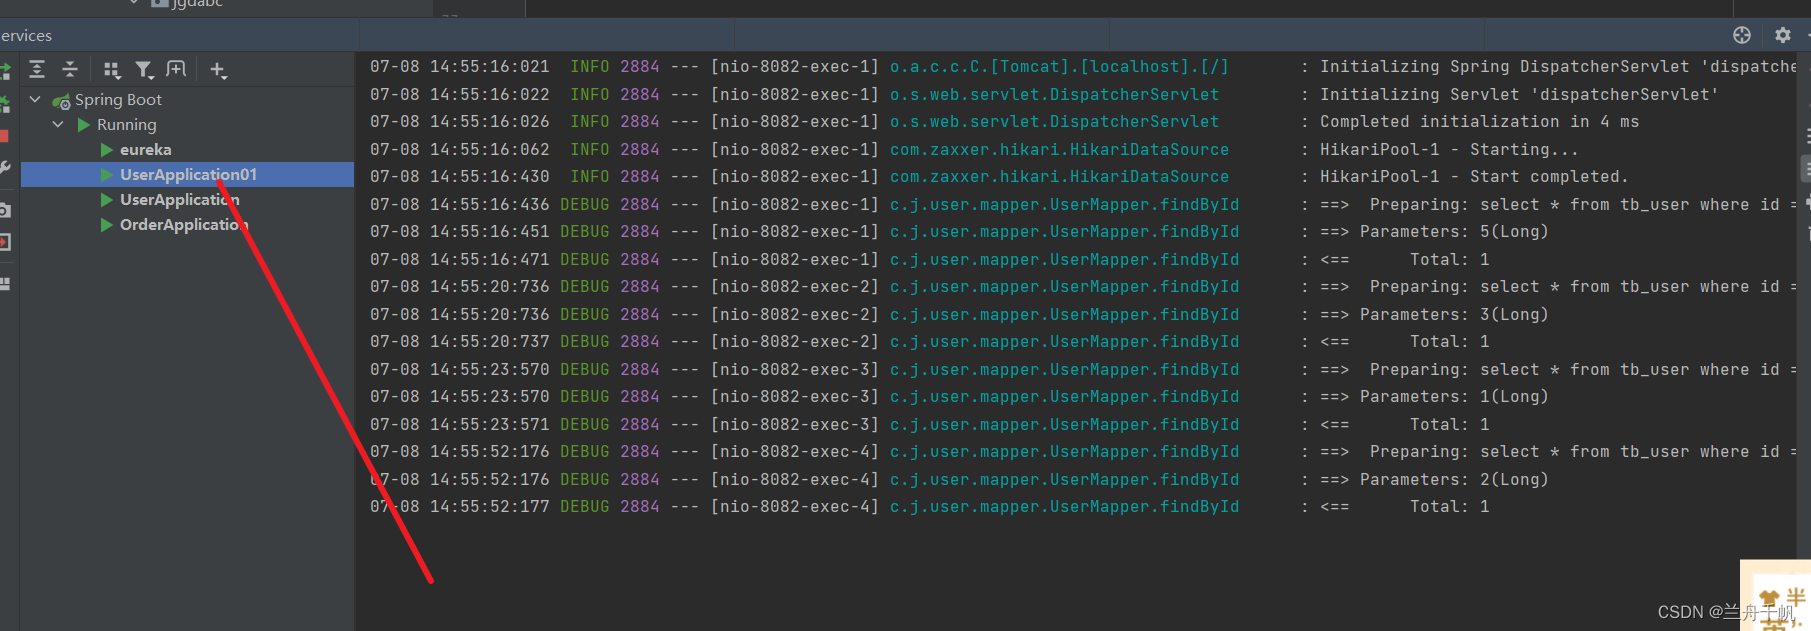
Task: Click the green run icon beside eureka
Action: pos(107,149)
